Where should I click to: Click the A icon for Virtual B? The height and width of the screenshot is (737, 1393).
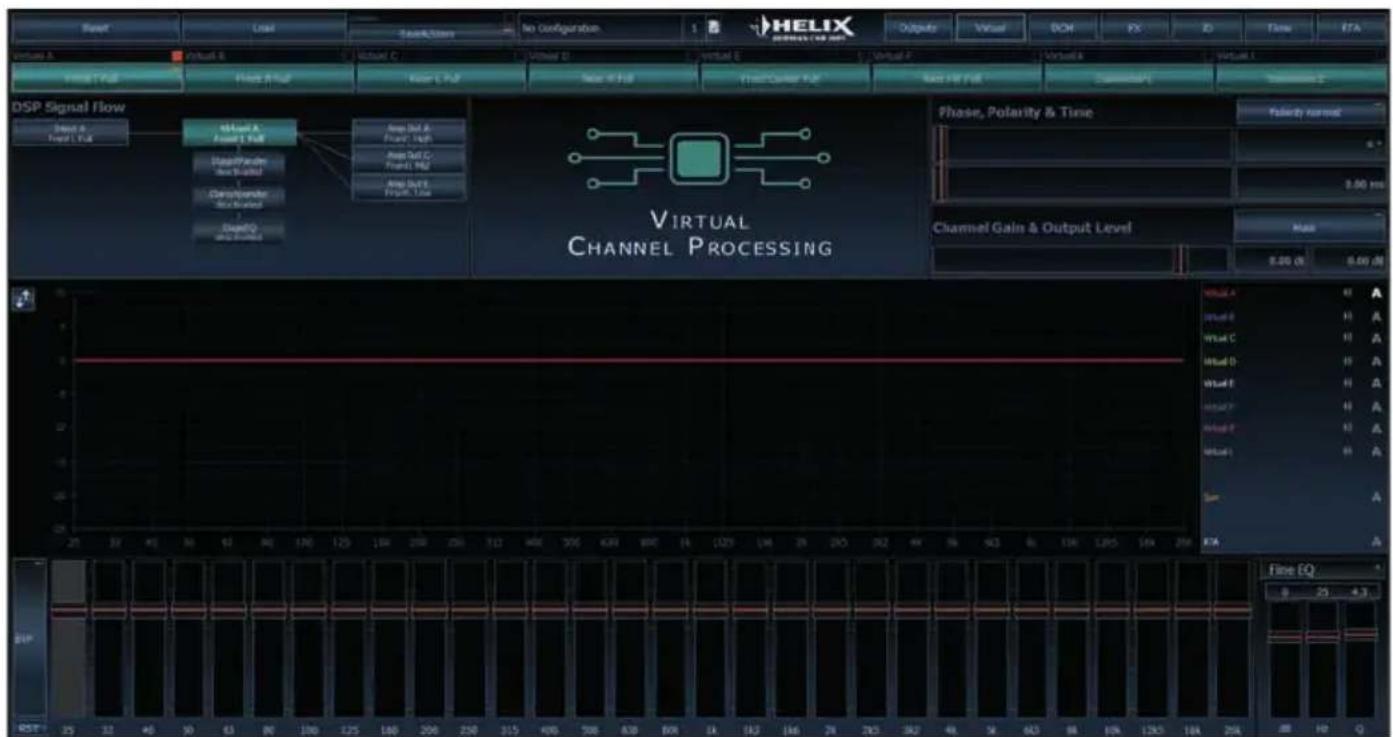pyautogui.click(x=1376, y=317)
